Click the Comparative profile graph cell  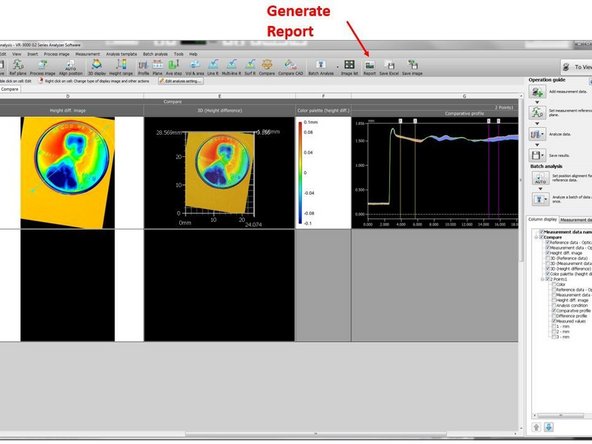435,173
